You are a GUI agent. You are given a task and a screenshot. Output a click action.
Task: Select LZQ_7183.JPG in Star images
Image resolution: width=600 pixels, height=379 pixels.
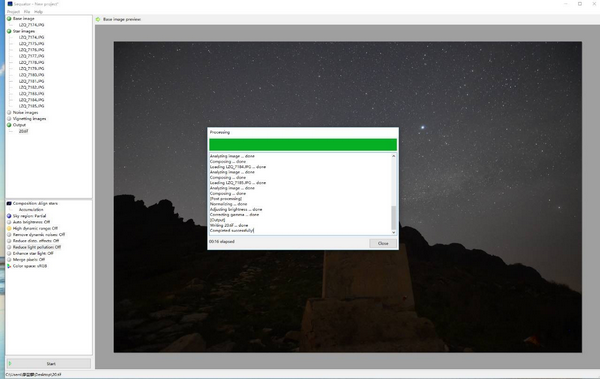coord(31,94)
